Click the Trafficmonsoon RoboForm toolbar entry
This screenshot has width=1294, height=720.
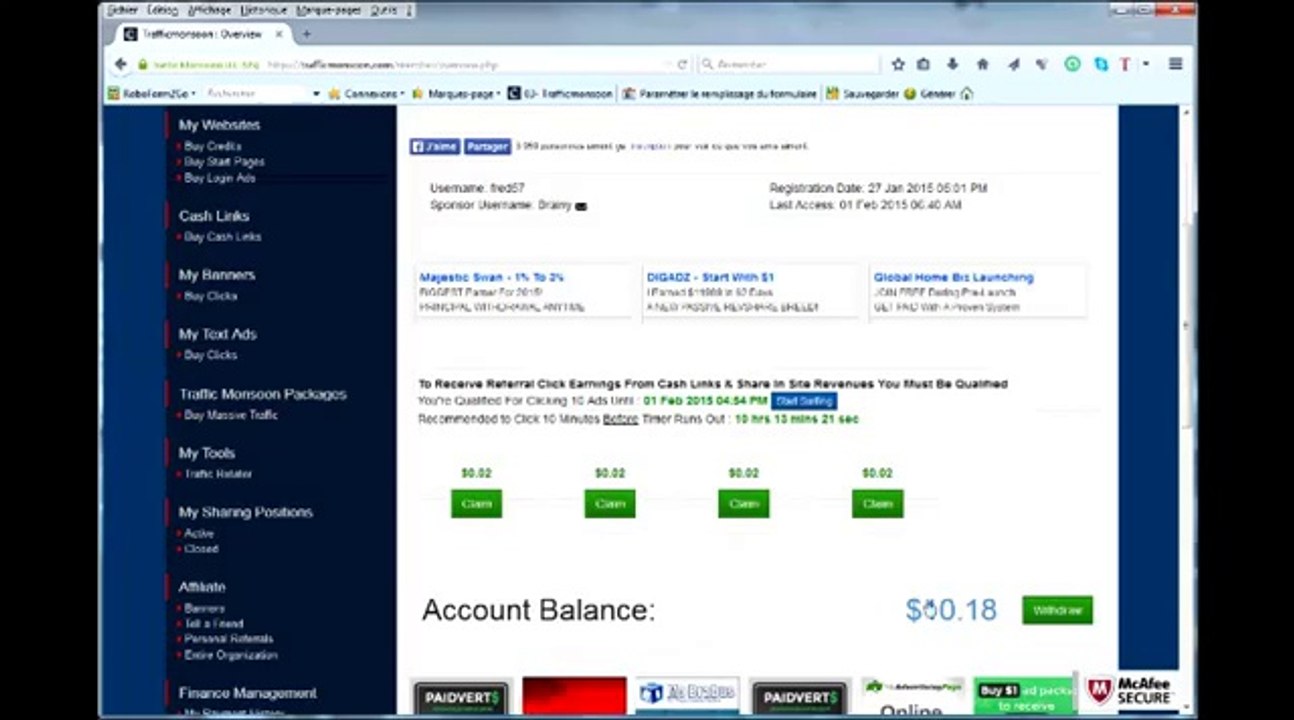(561, 93)
